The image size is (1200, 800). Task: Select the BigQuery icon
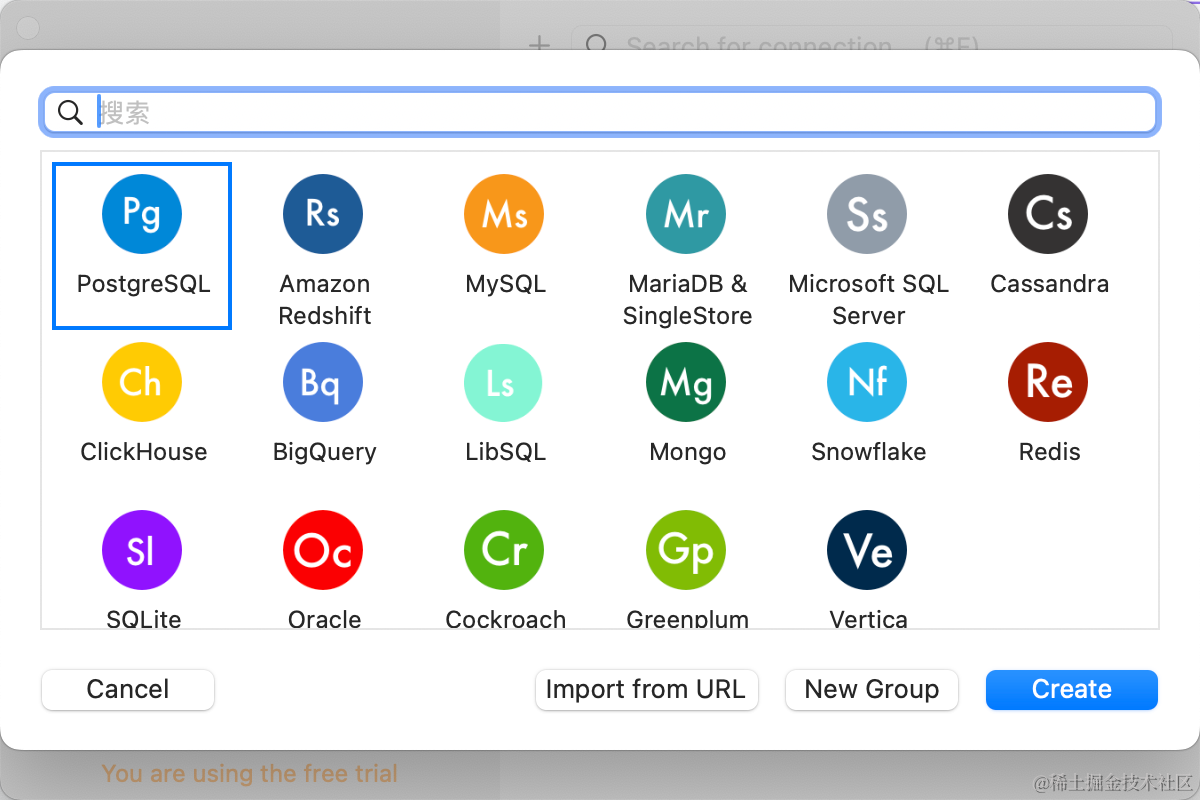pyautogui.click(x=323, y=382)
